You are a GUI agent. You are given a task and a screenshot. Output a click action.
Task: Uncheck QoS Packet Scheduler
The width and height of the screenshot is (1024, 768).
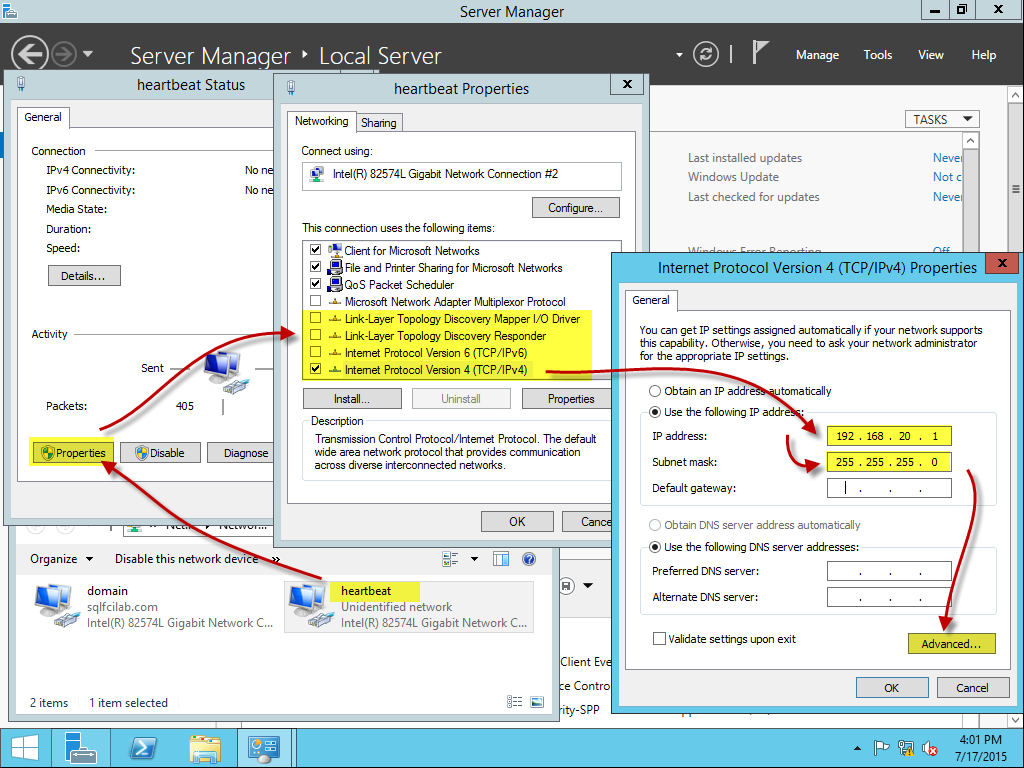315,284
